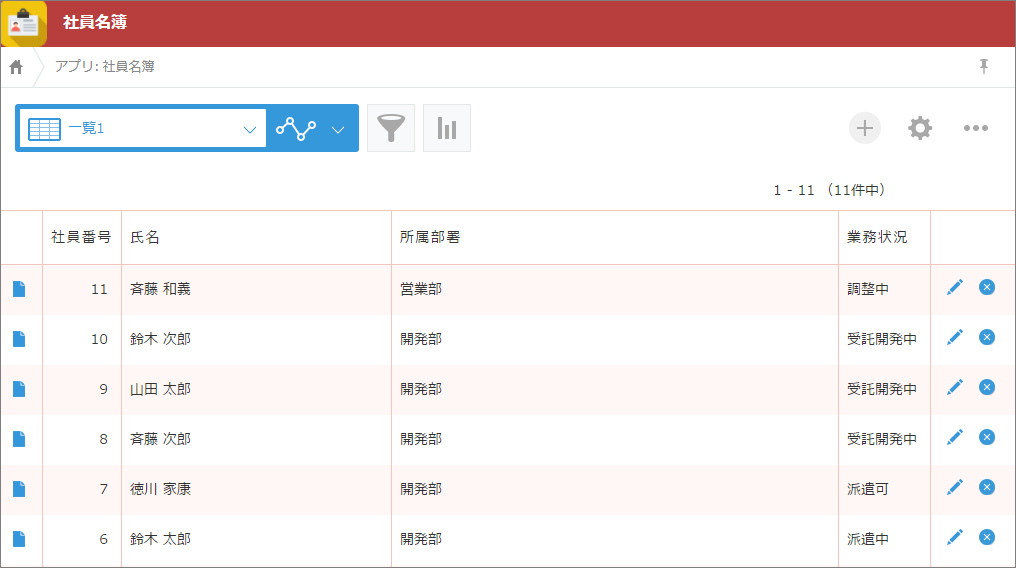
Task: Click the 所属部署 column header
Action: click(430, 238)
